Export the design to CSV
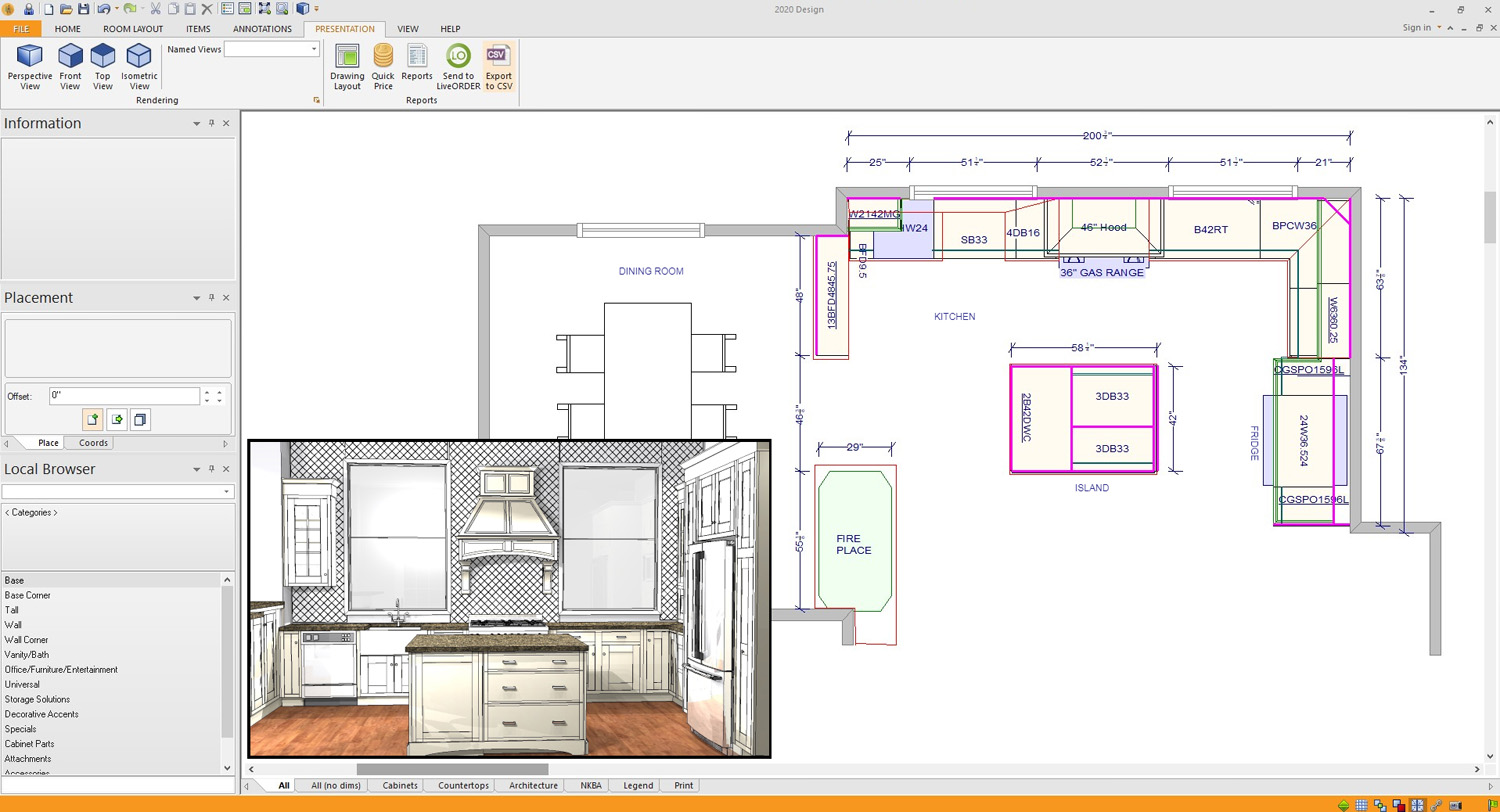Screen dimensions: 1500x812 point(497,66)
